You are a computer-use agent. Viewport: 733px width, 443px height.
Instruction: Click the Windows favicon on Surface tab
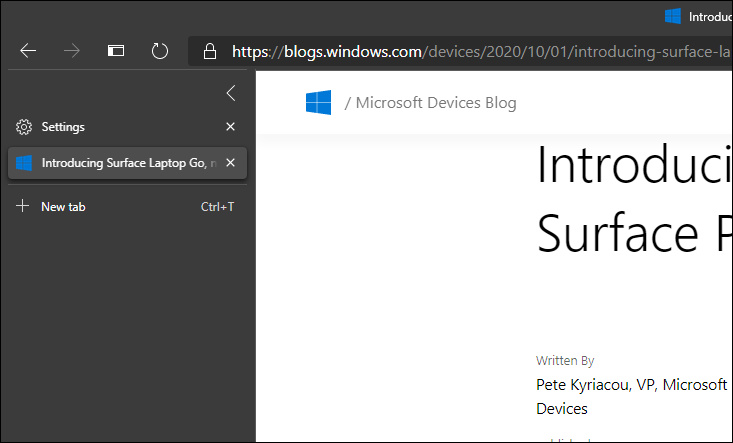click(24, 163)
